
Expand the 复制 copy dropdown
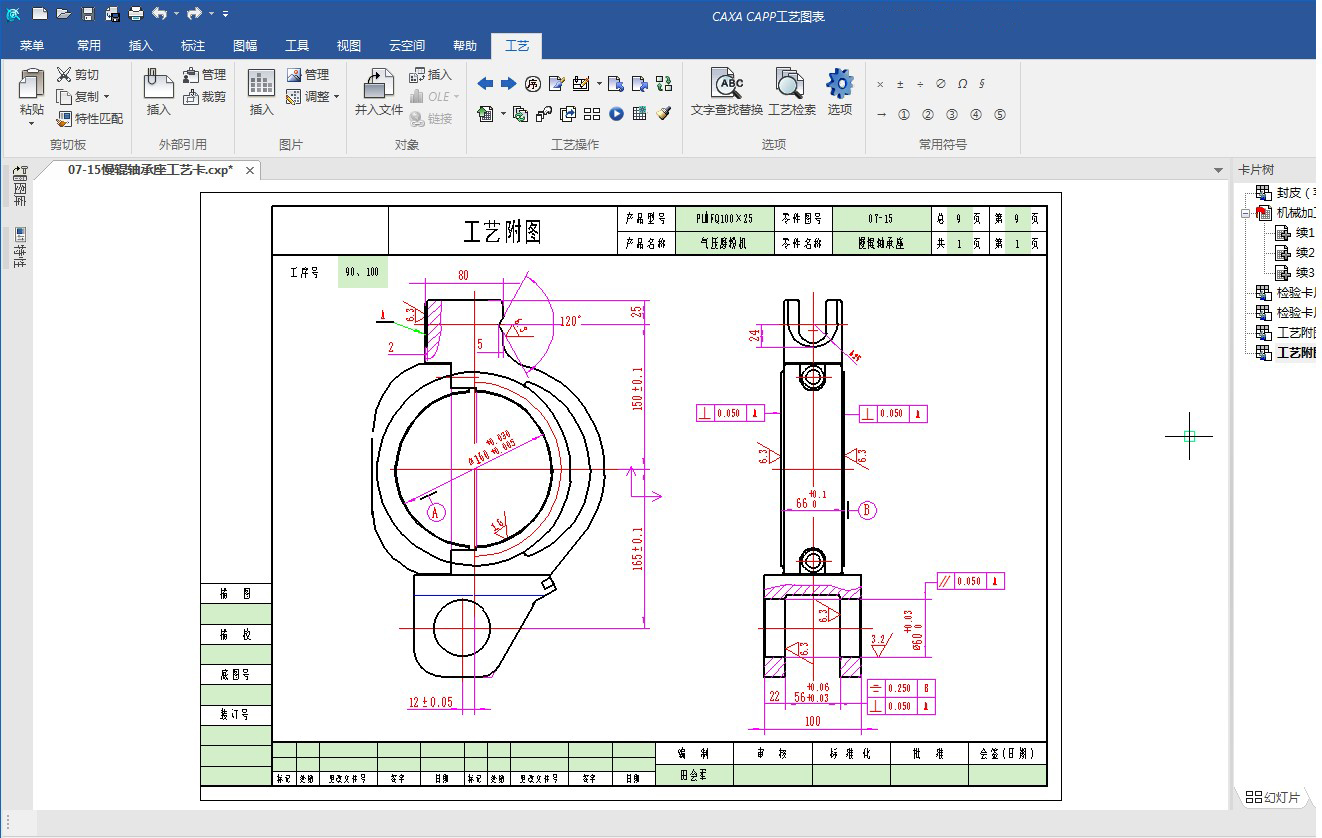[x=107, y=97]
